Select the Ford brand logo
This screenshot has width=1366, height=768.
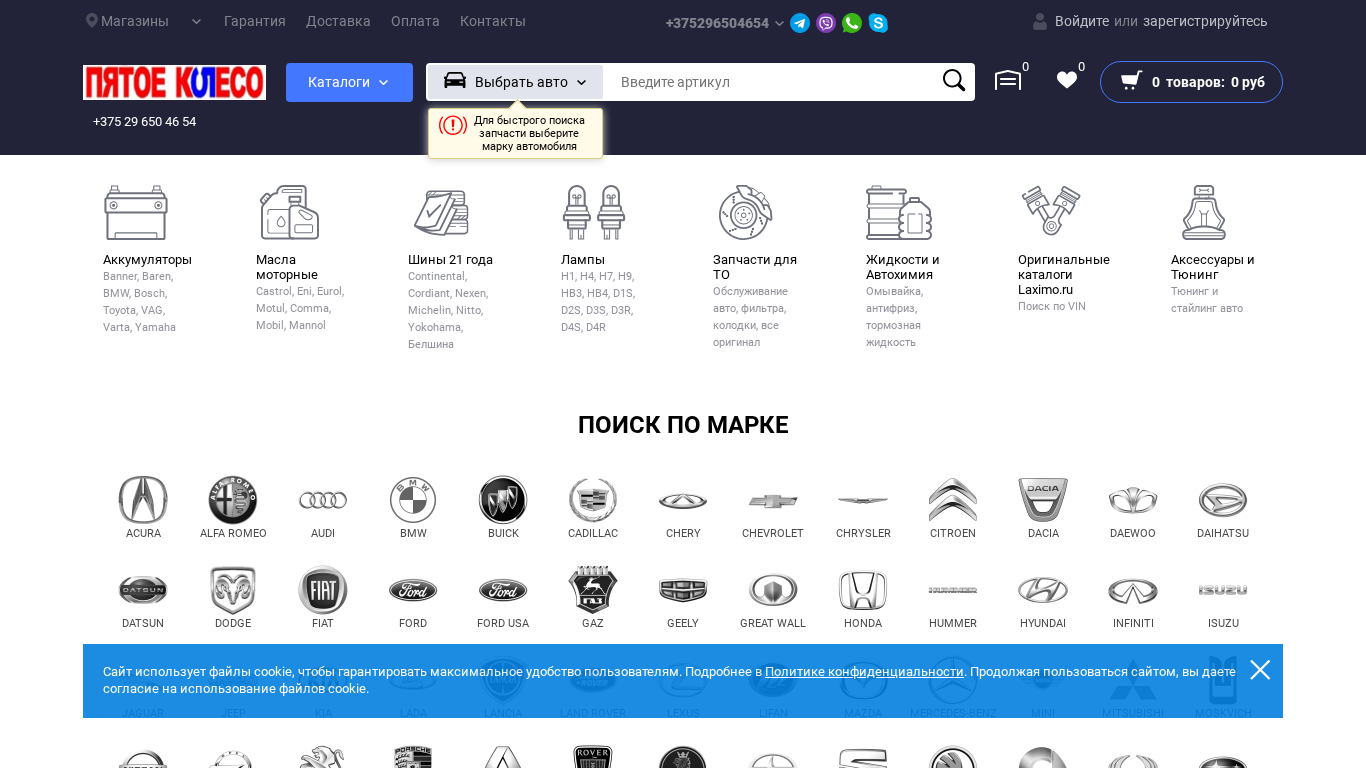413,590
